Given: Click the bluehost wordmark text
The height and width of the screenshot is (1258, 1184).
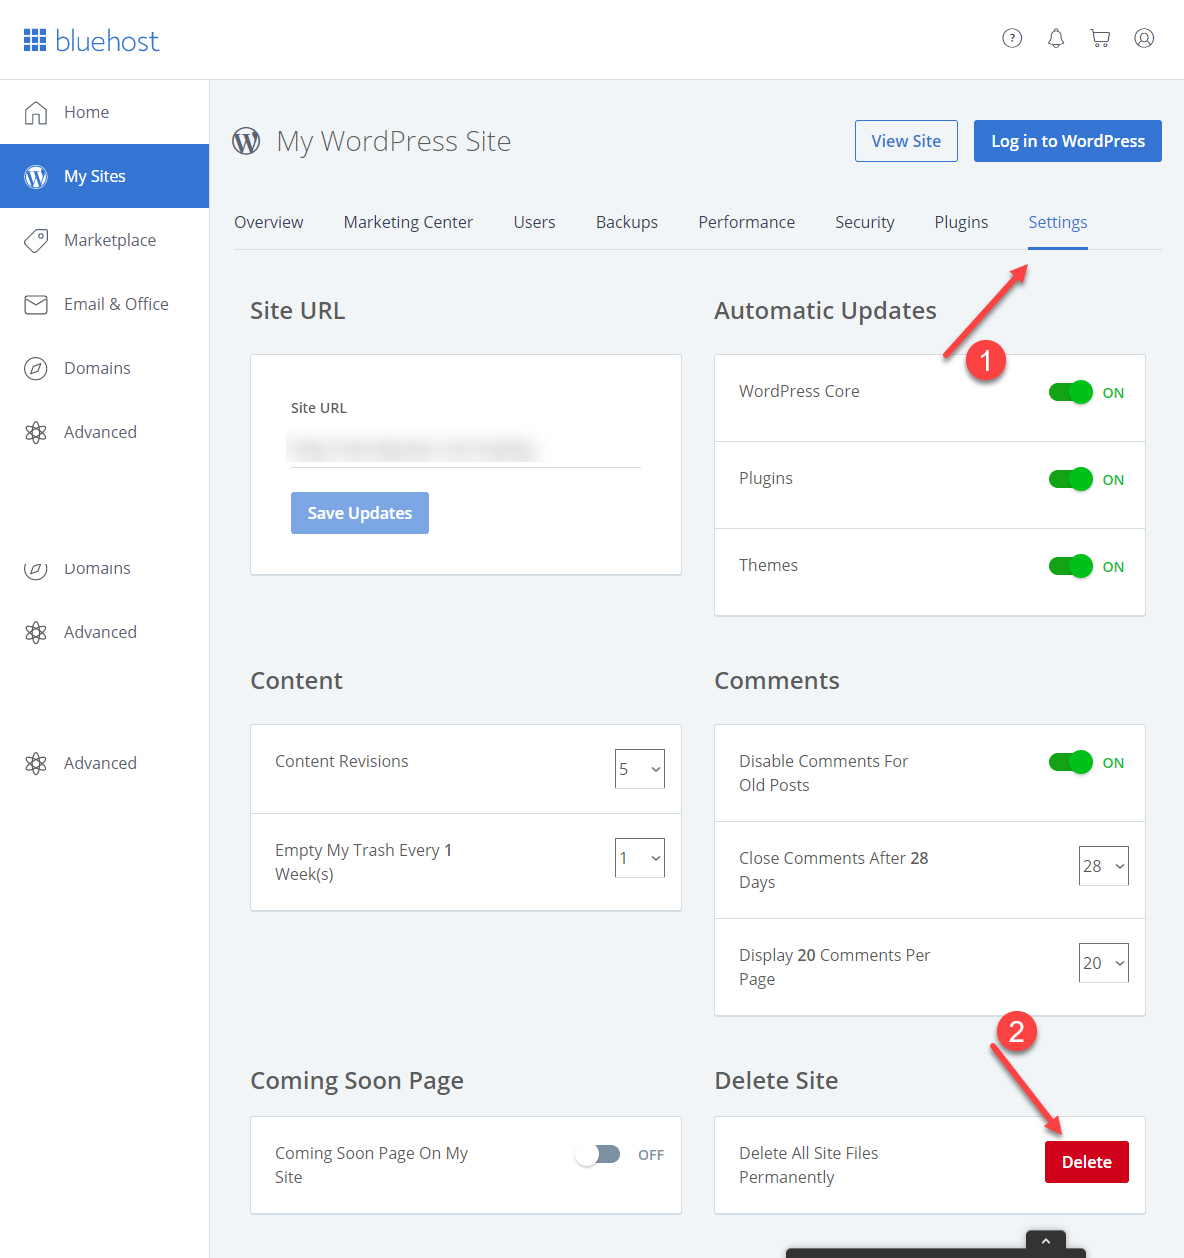Looking at the screenshot, I should tap(107, 41).
